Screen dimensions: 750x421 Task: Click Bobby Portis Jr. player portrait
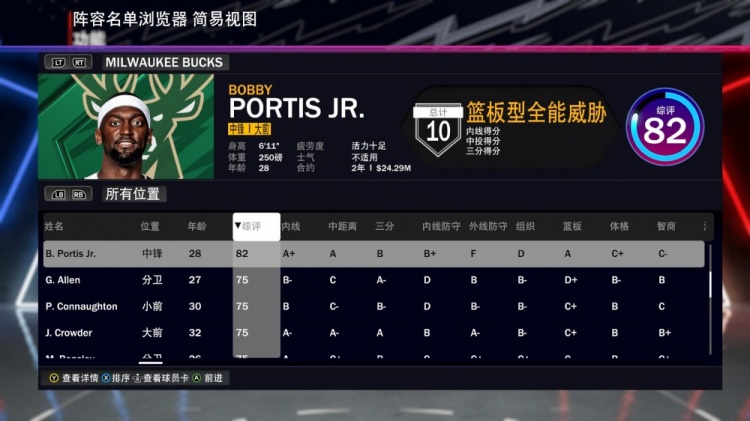point(126,126)
